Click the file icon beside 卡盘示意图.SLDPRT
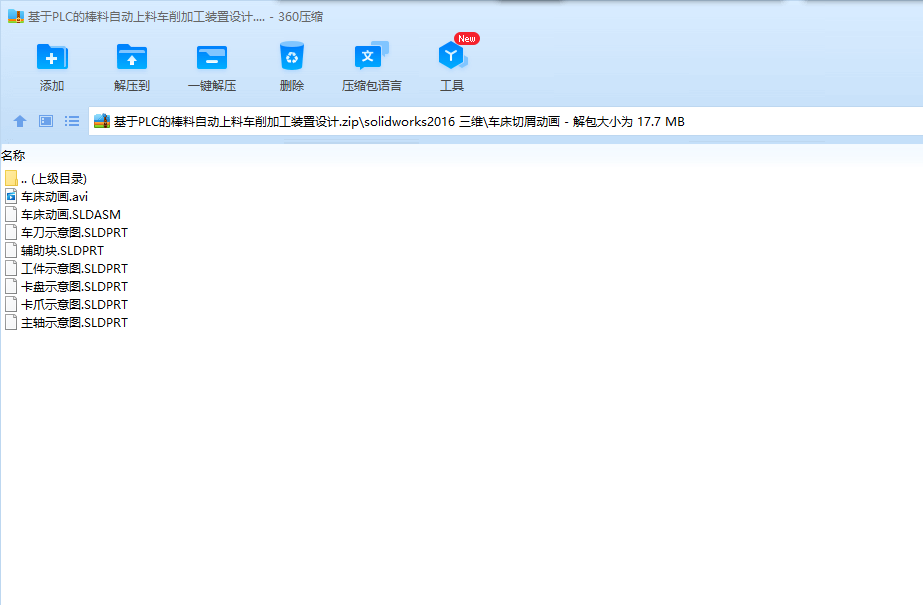The height and width of the screenshot is (605, 923). [11, 286]
